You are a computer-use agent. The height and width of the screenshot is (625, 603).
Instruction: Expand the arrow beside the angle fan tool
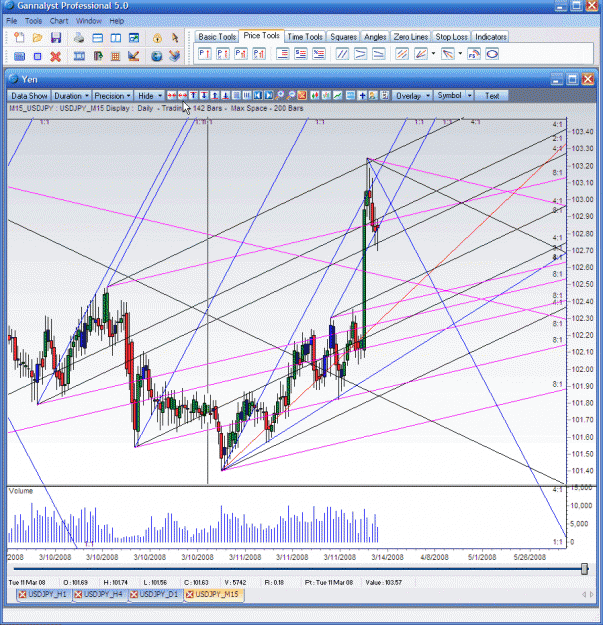click(x=434, y=54)
